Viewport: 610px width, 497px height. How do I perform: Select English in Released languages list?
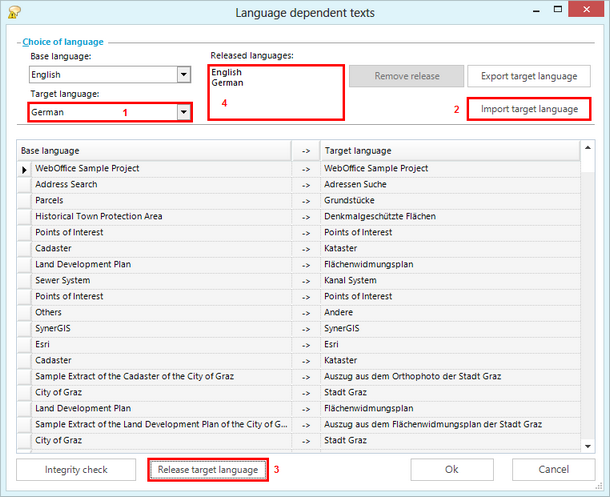226,73
